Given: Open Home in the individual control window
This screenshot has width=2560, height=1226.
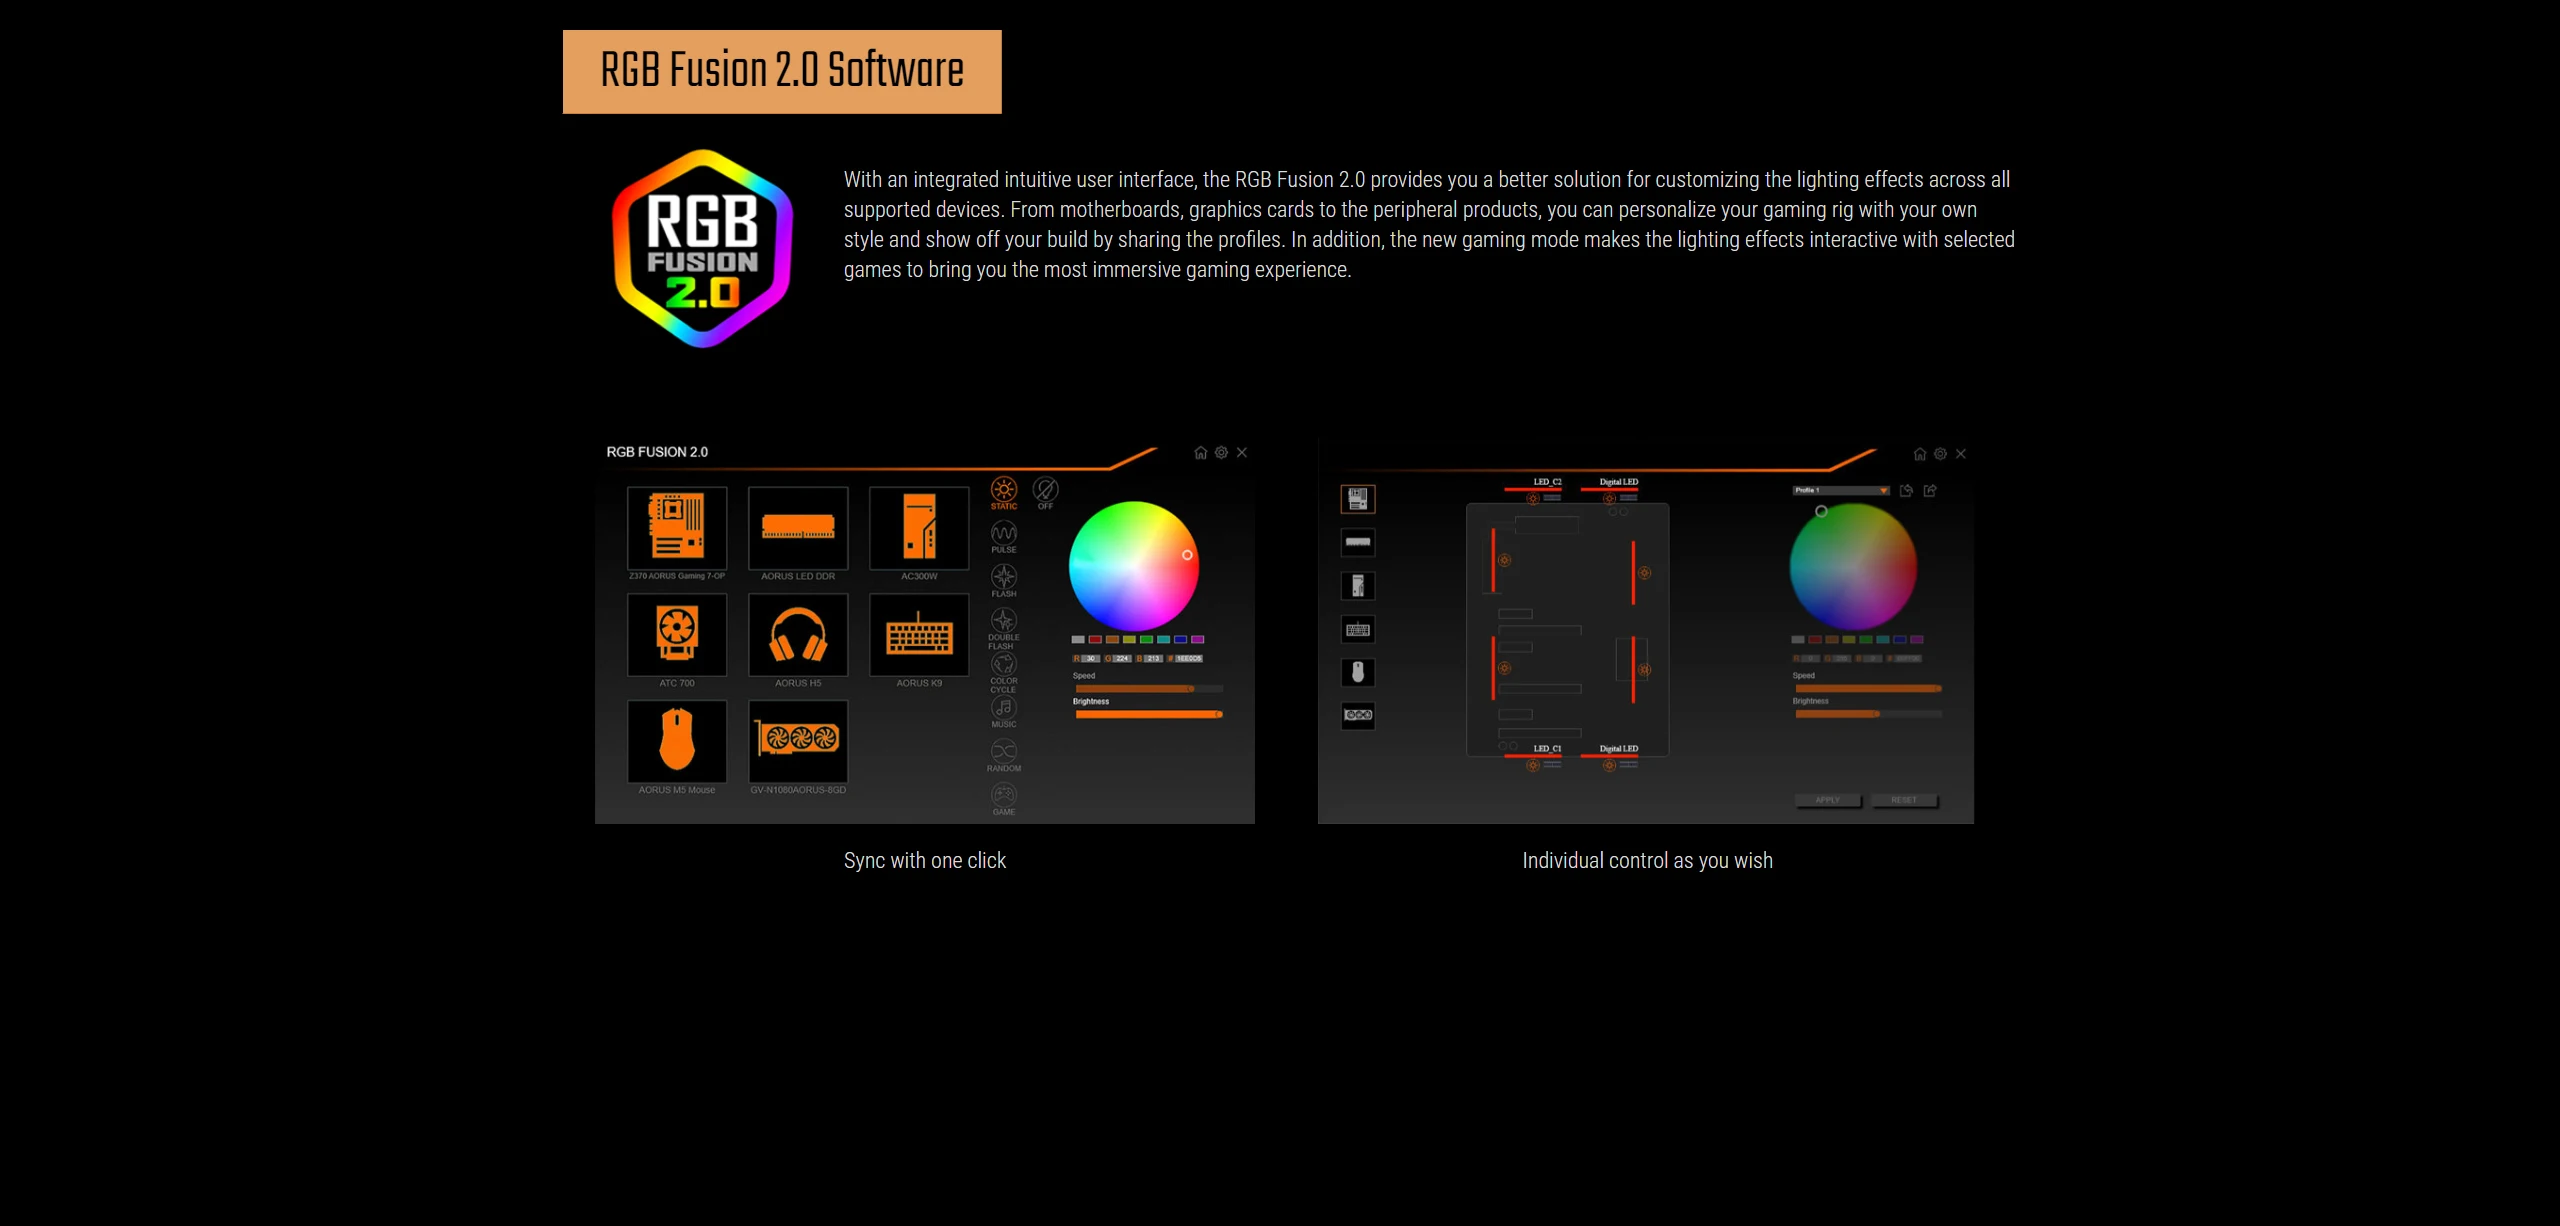Looking at the screenshot, I should click(1919, 454).
